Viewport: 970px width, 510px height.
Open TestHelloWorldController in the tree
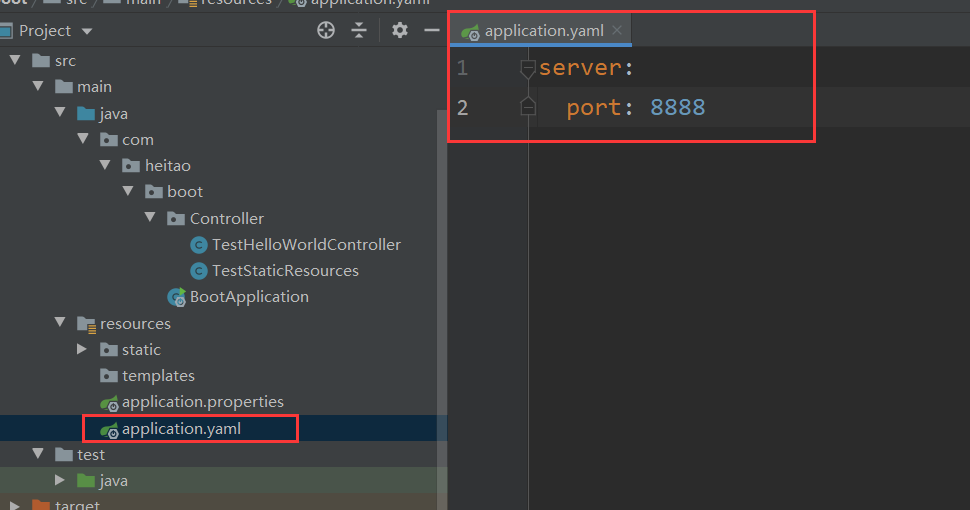[x=306, y=244]
